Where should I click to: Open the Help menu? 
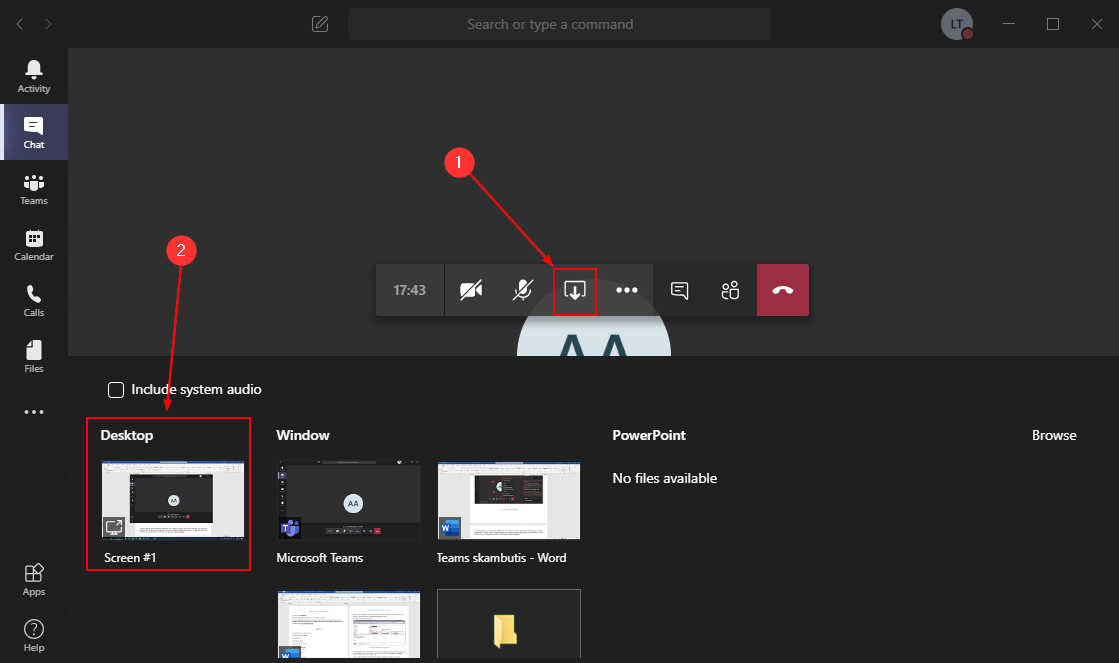click(34, 635)
